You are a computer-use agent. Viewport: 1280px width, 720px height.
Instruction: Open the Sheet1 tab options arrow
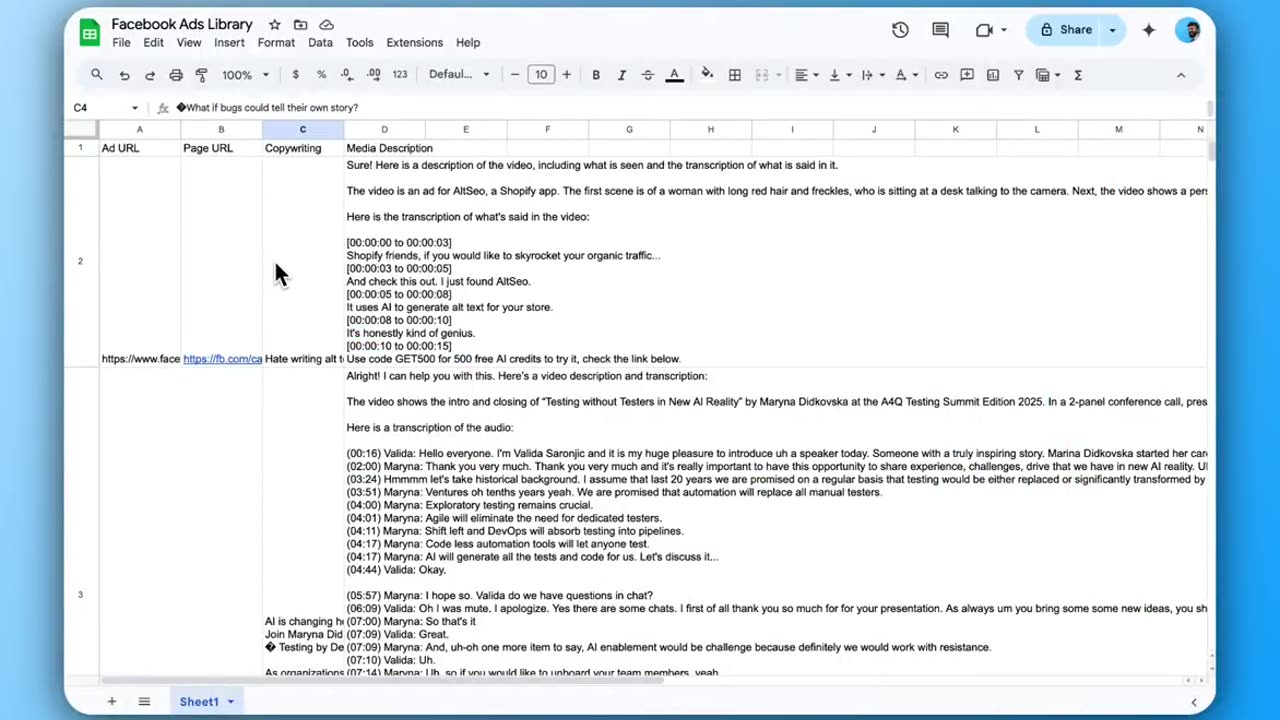(x=230, y=702)
